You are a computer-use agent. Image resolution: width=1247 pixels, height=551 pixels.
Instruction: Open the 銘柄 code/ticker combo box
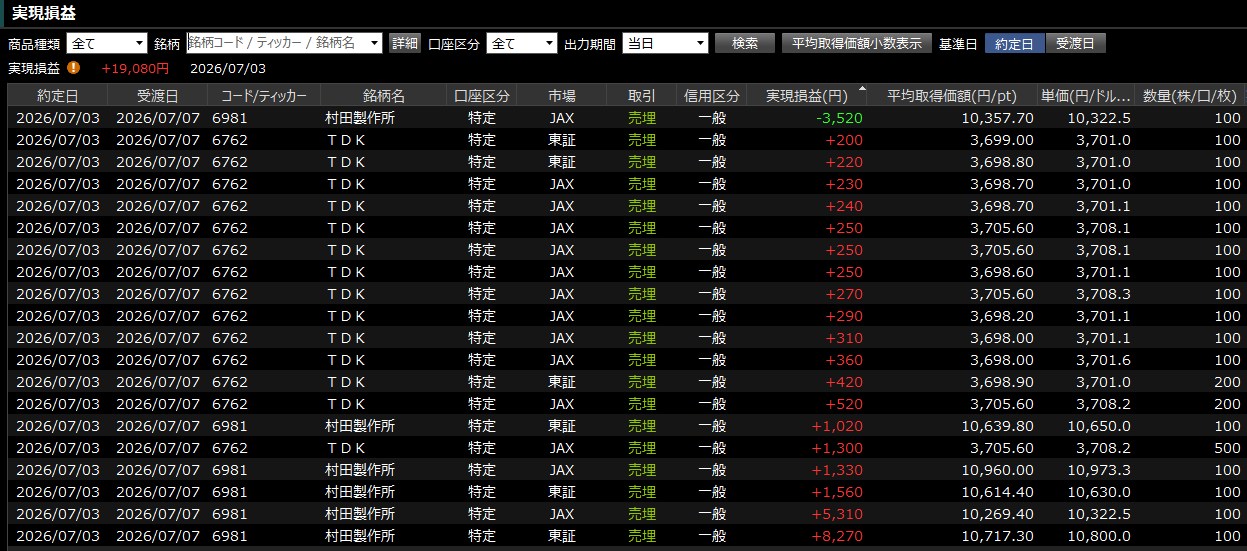pos(285,43)
